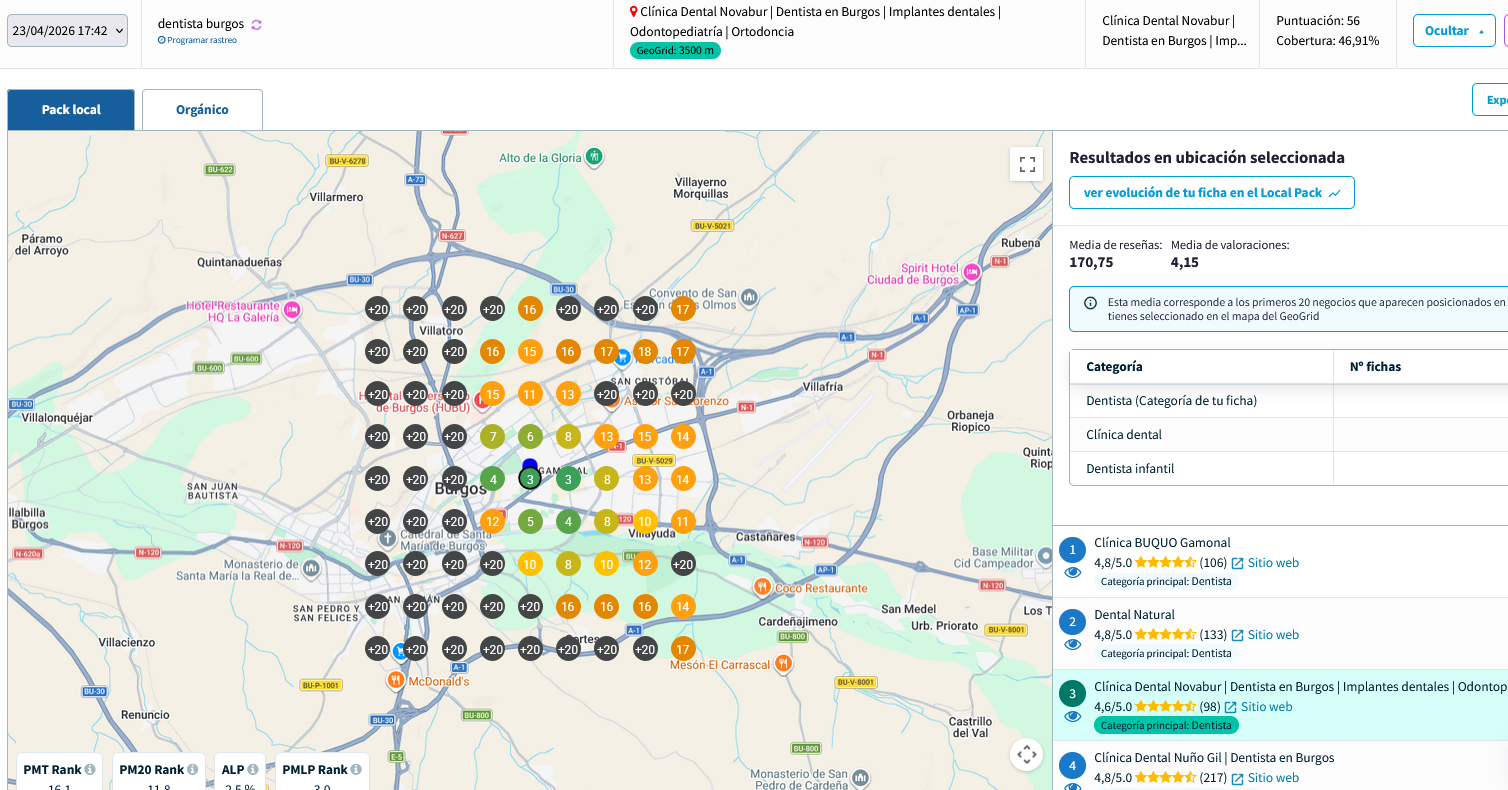Click the Monasterio de Santa María la Real marker
1508x790 pixels.
point(311,568)
